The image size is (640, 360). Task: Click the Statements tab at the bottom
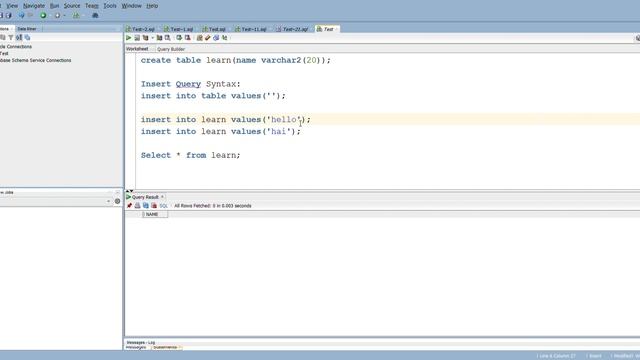click(x=165, y=347)
